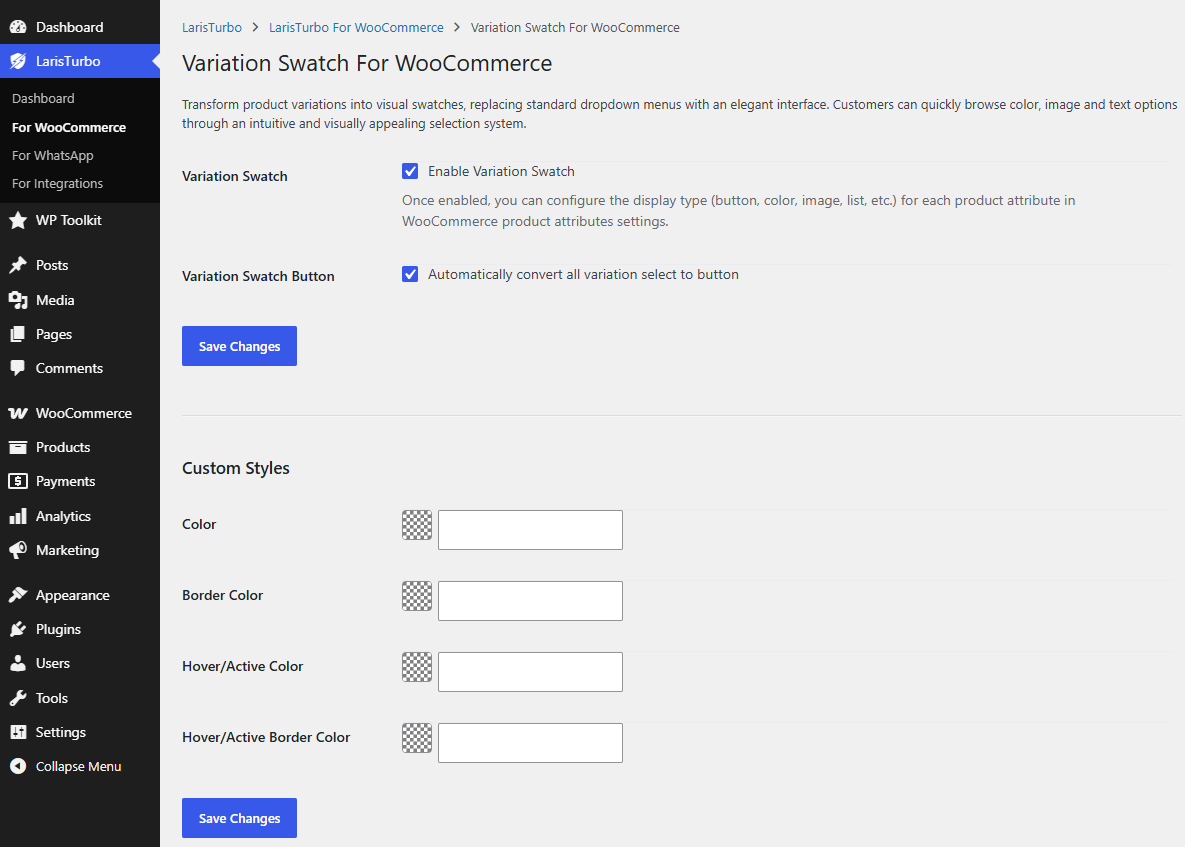Click the Appearance paintbrush icon
The image size is (1185, 847).
tap(18, 595)
